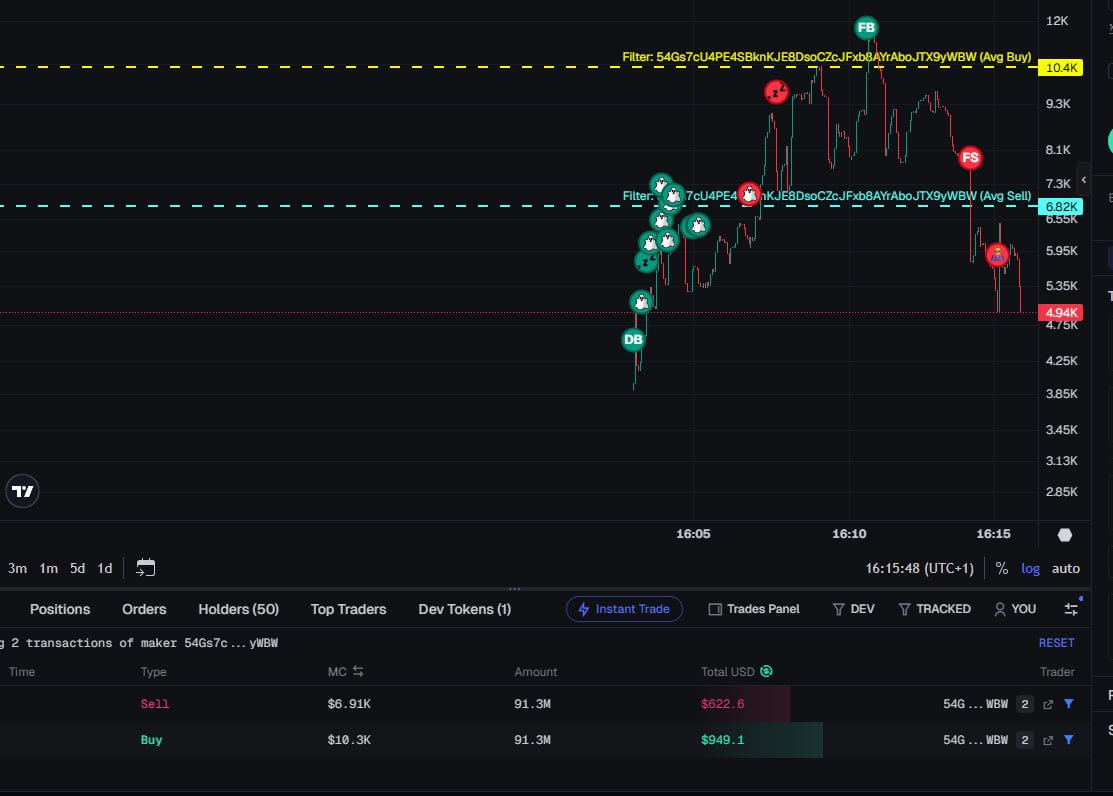
Task: Click the red 4.94K current price label
Action: 1060,312
